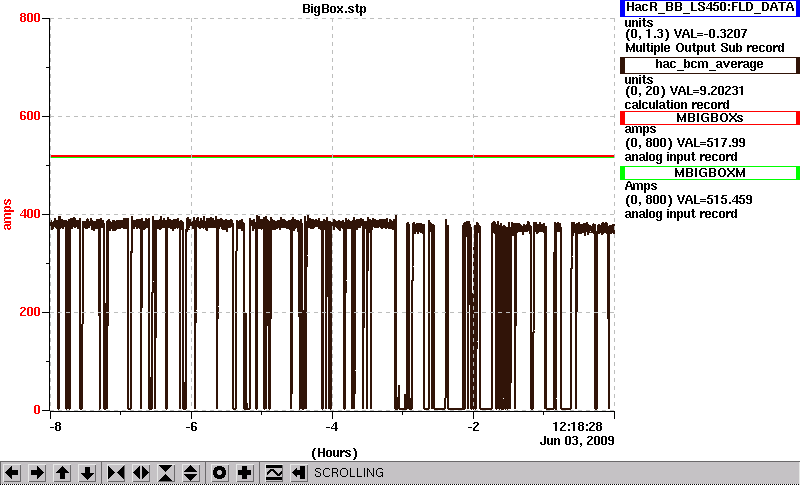This screenshot has width=800, height=485.
Task: Click the VAL=-0.3207 reading
Action: (711, 34)
